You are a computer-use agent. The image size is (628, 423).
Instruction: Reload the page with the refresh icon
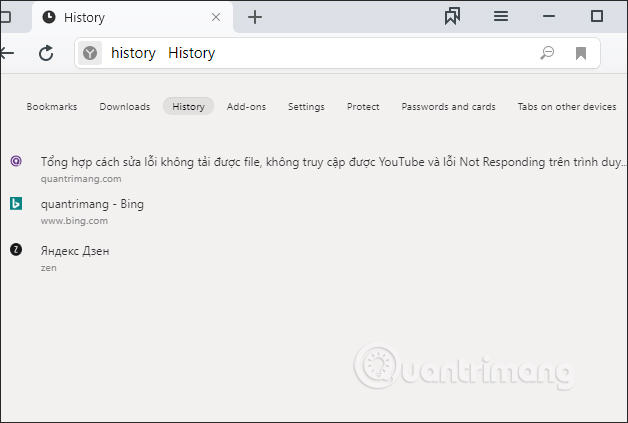point(46,53)
